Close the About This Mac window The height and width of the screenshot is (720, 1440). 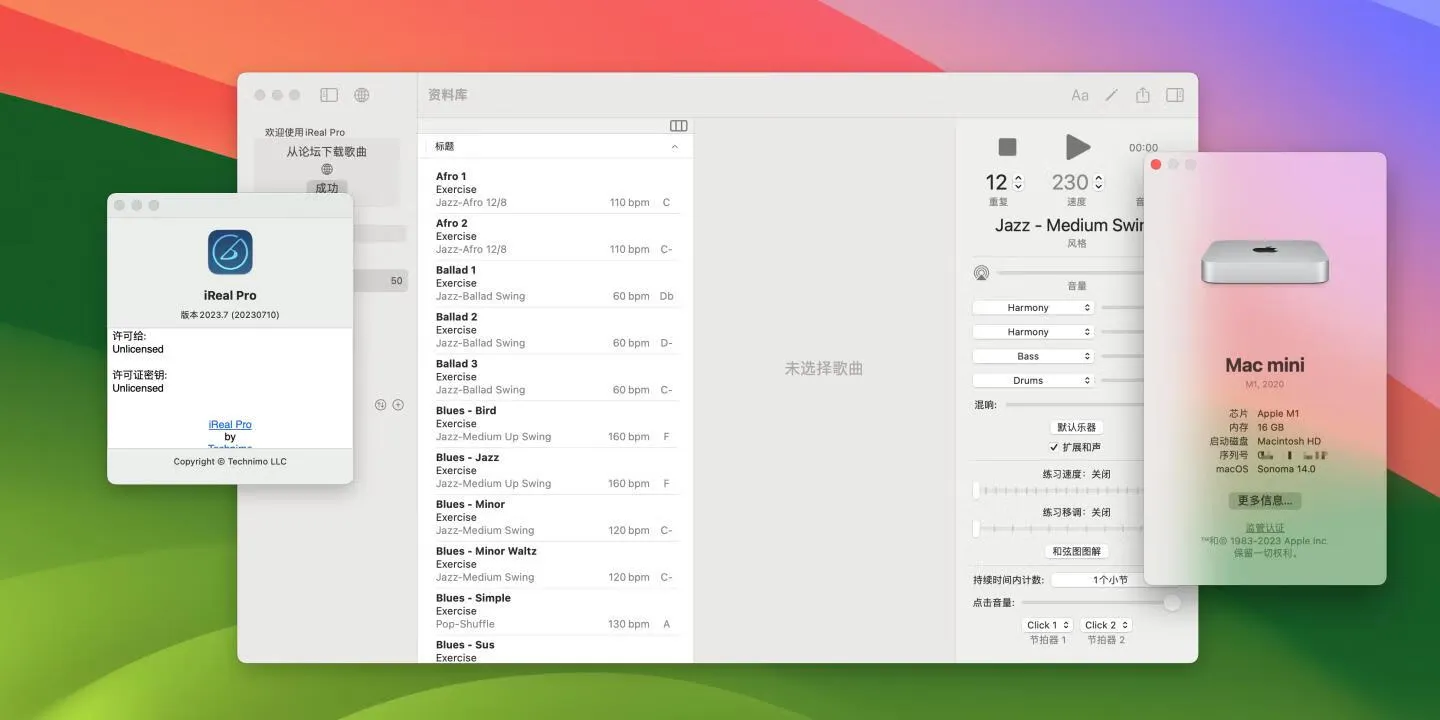click(1156, 165)
